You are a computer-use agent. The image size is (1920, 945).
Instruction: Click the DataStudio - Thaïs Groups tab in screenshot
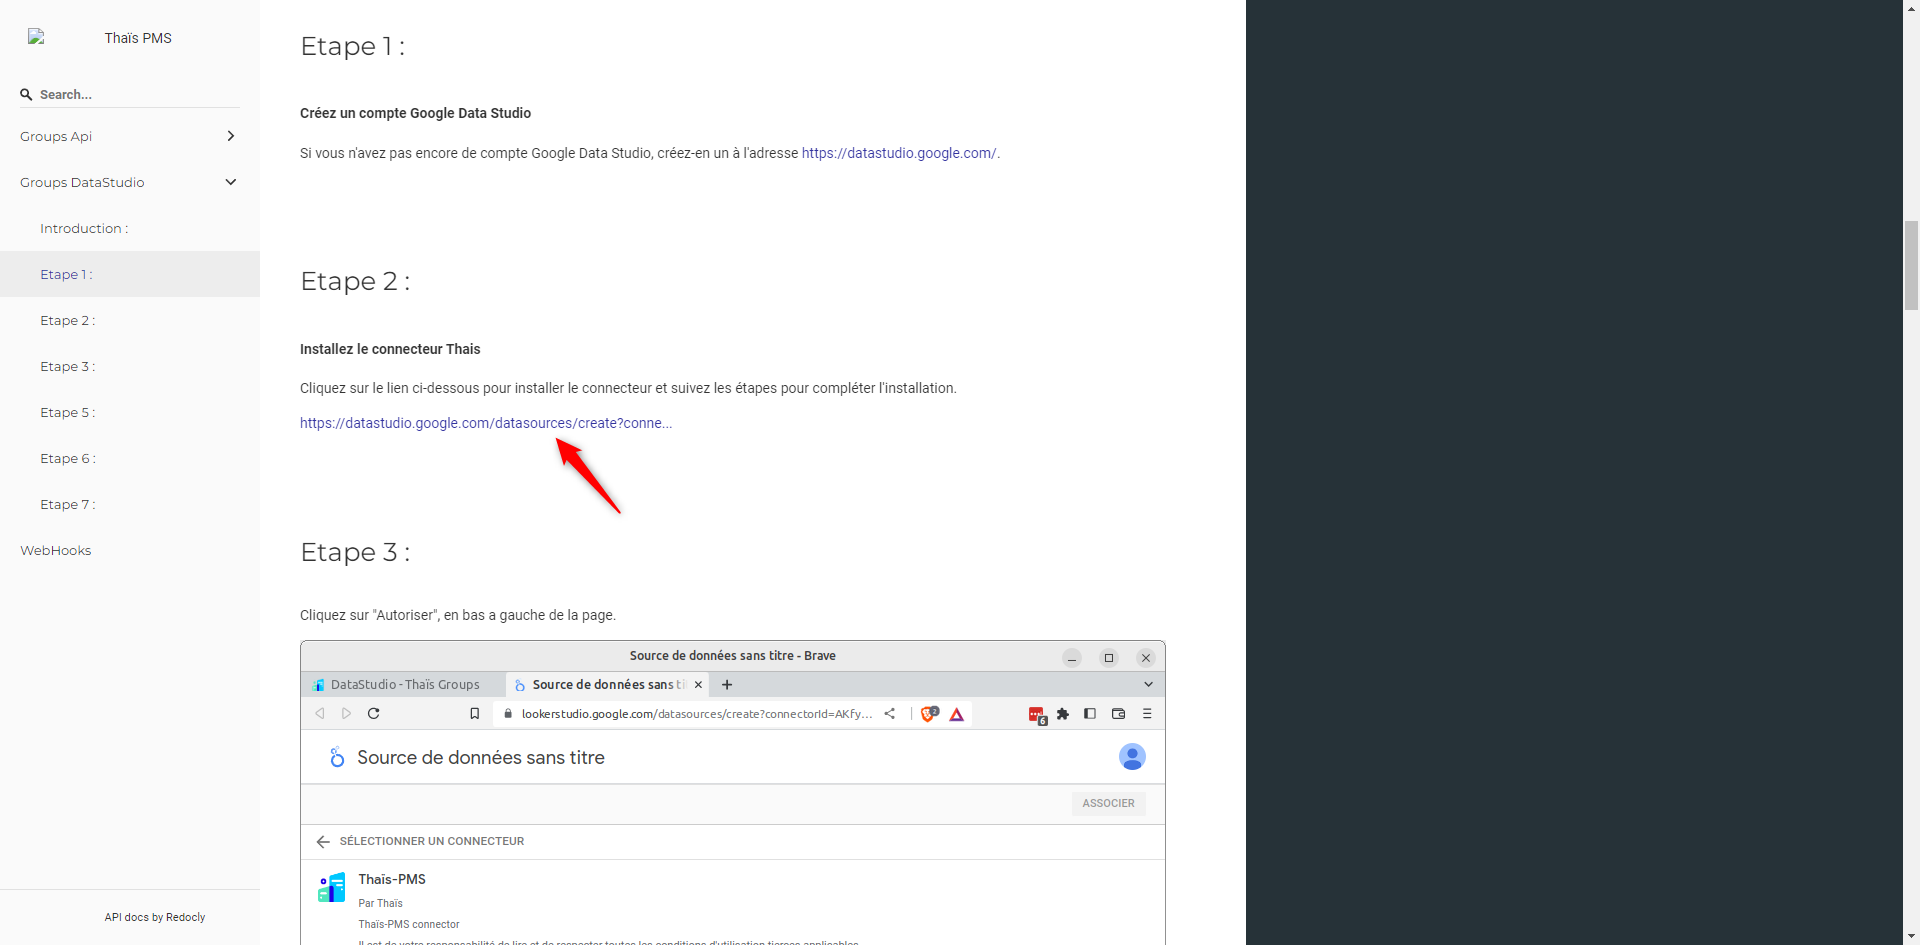pyautogui.click(x=396, y=685)
